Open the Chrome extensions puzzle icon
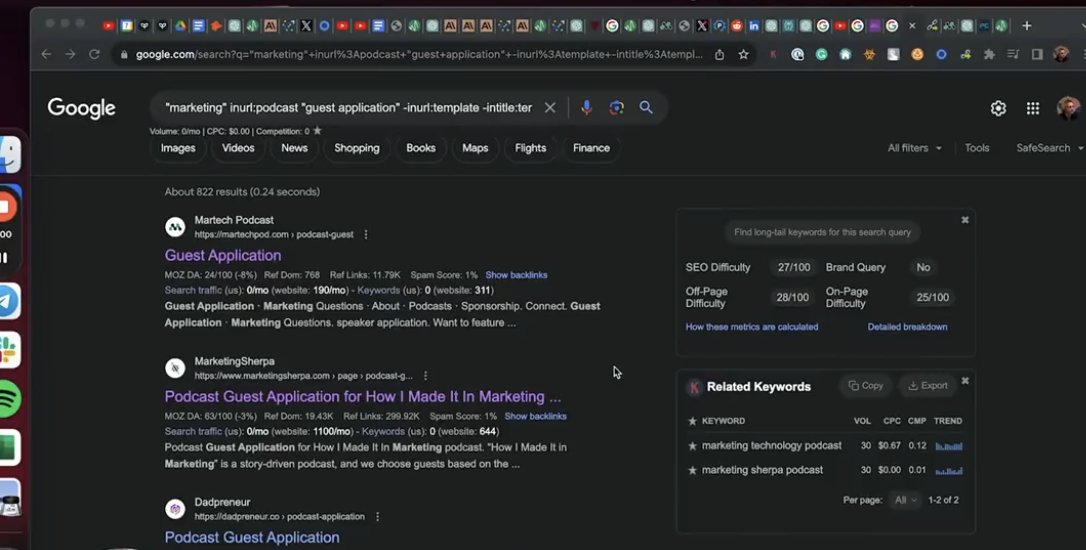This screenshot has height=550, width=1086. tap(989, 54)
